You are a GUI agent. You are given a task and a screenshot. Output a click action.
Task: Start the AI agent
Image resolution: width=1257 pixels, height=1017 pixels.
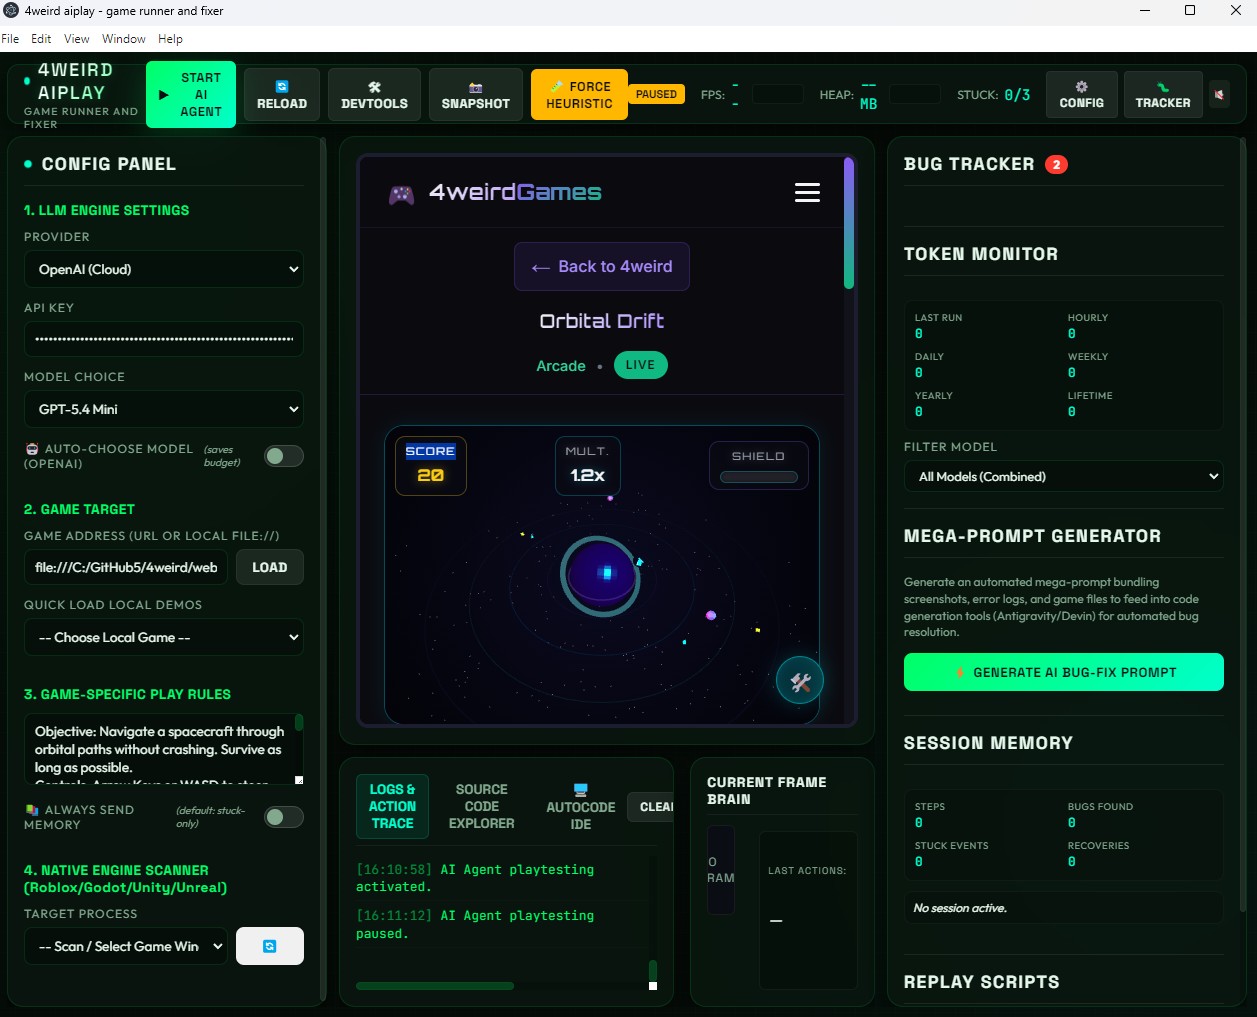coord(191,94)
